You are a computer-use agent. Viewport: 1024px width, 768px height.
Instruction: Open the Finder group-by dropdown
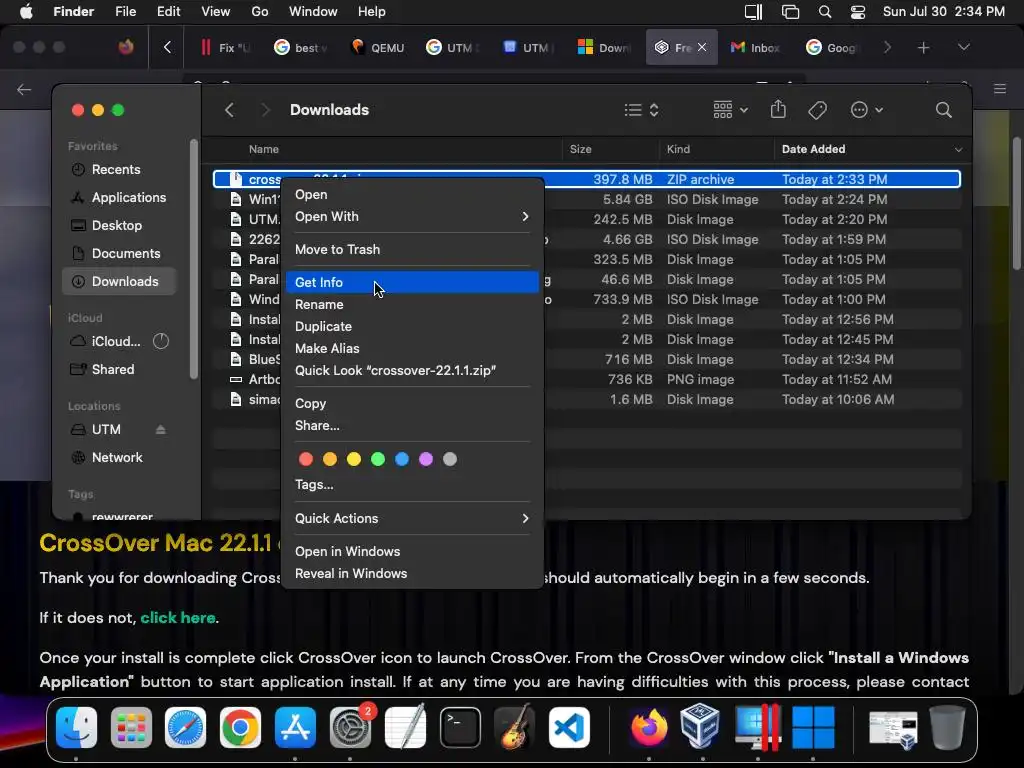point(730,110)
